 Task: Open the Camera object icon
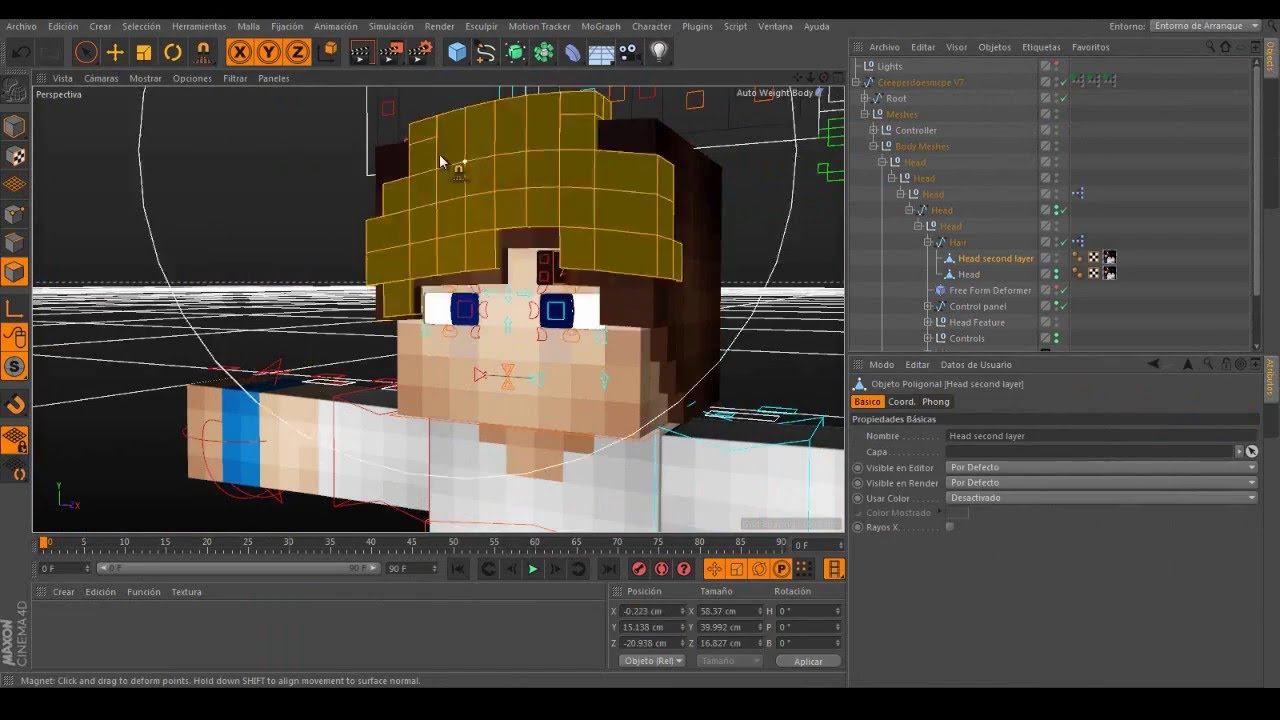[629, 52]
